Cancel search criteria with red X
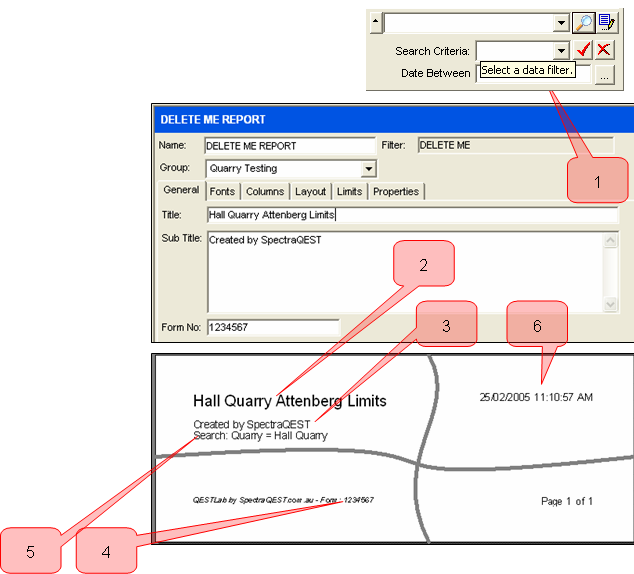This screenshot has height=574, width=634. click(x=604, y=50)
